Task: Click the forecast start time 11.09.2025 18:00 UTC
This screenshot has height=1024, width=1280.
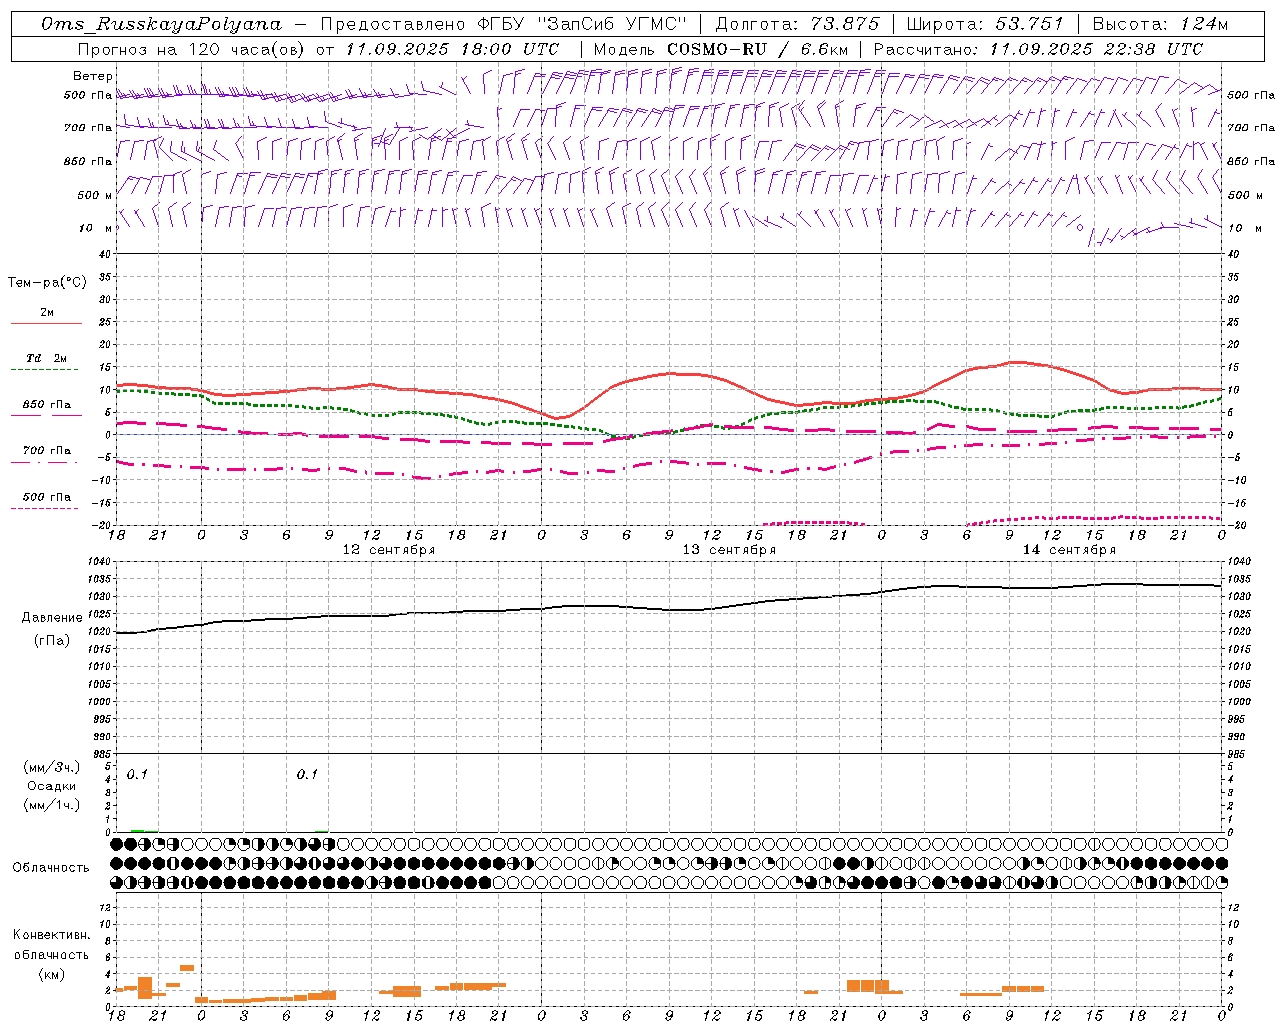Action: click(x=452, y=49)
